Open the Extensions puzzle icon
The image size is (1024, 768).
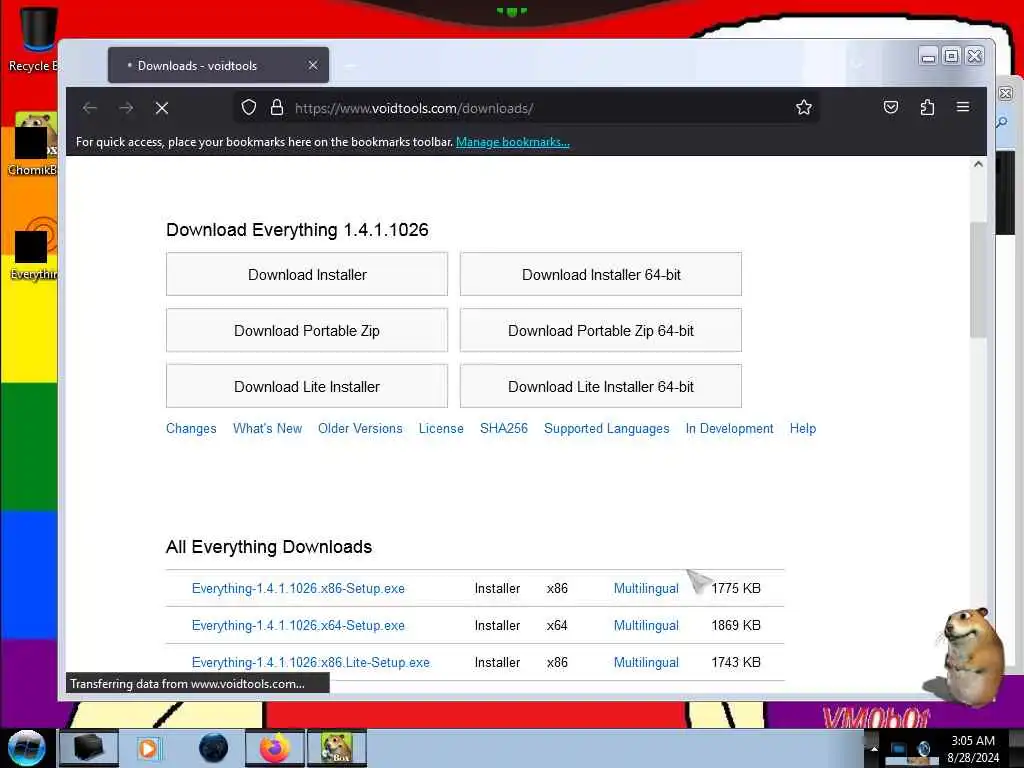click(927, 108)
